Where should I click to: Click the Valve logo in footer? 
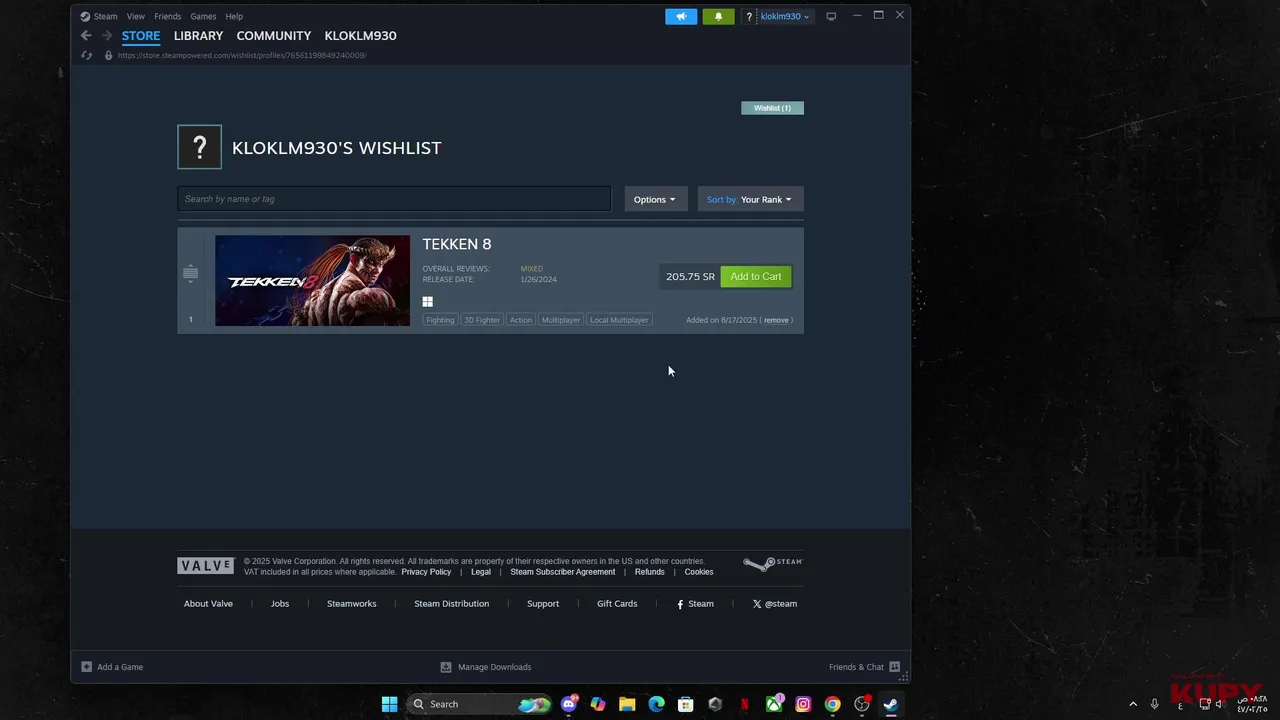(205, 566)
